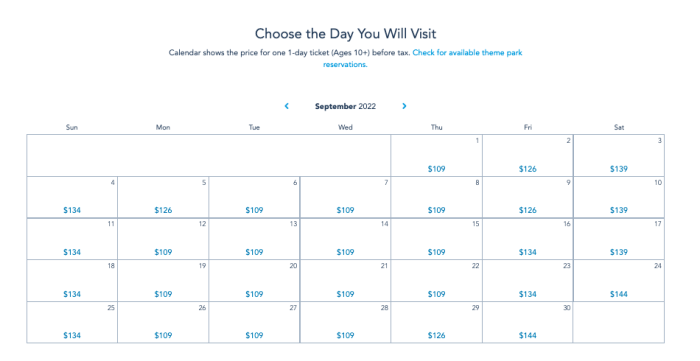Select Friday September 16 at $134
Image resolution: width=700 pixels, height=361 pixels.
pyautogui.click(x=528, y=239)
